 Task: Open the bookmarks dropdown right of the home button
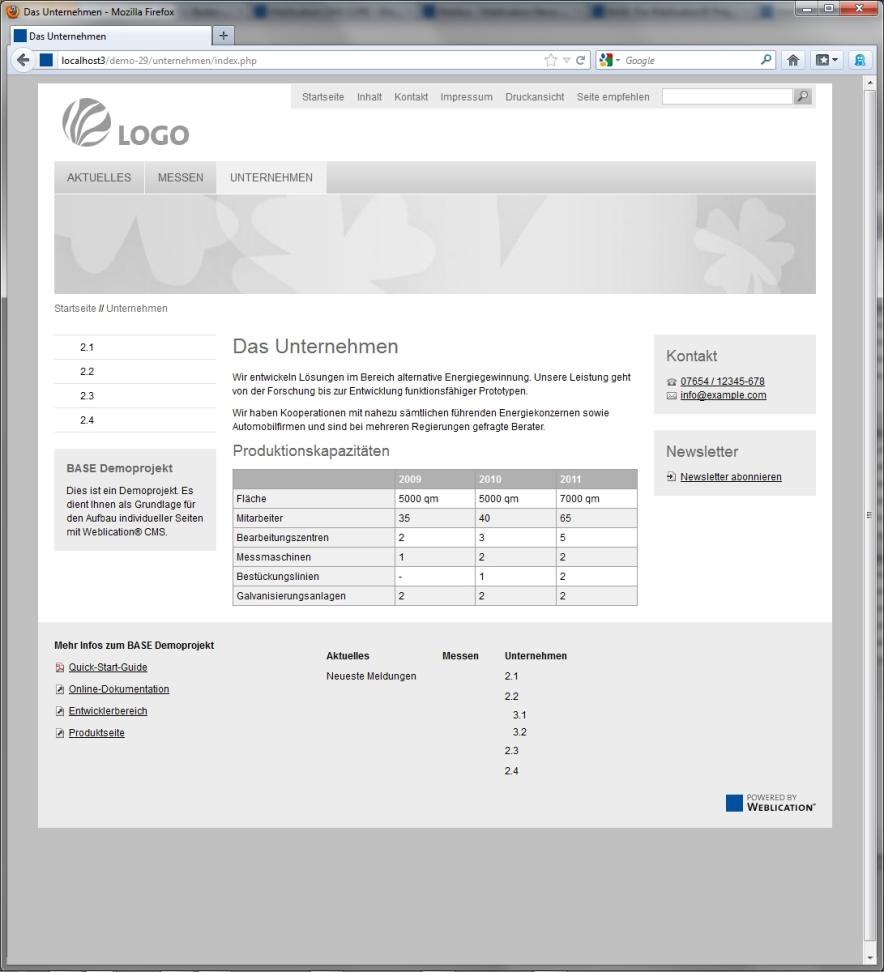pyautogui.click(x=824, y=59)
